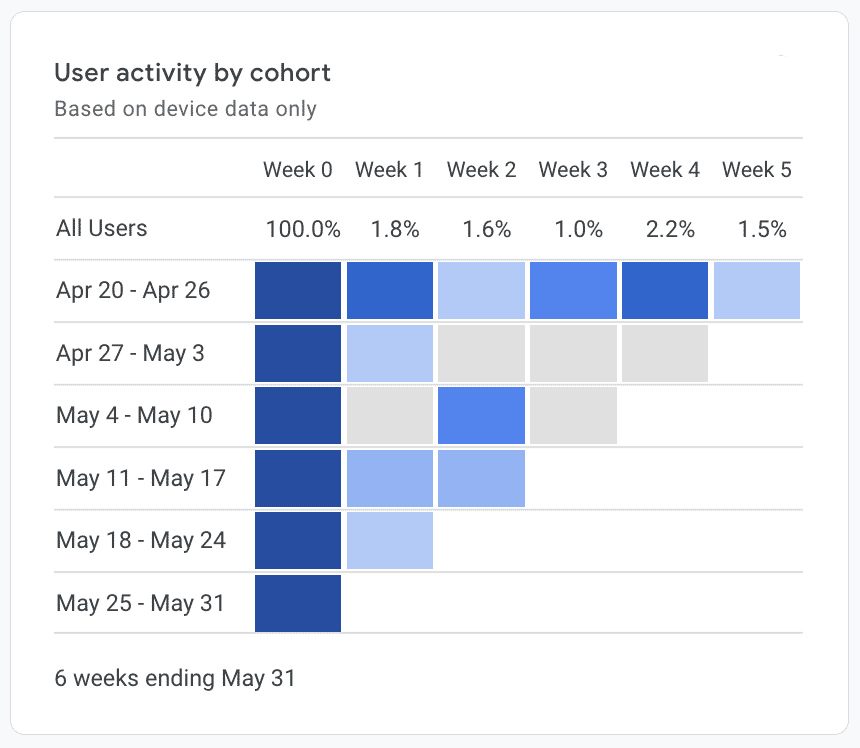860x748 pixels.
Task: Select Week 1 cell for Apr 20 - Apr 26
Action: click(x=390, y=291)
